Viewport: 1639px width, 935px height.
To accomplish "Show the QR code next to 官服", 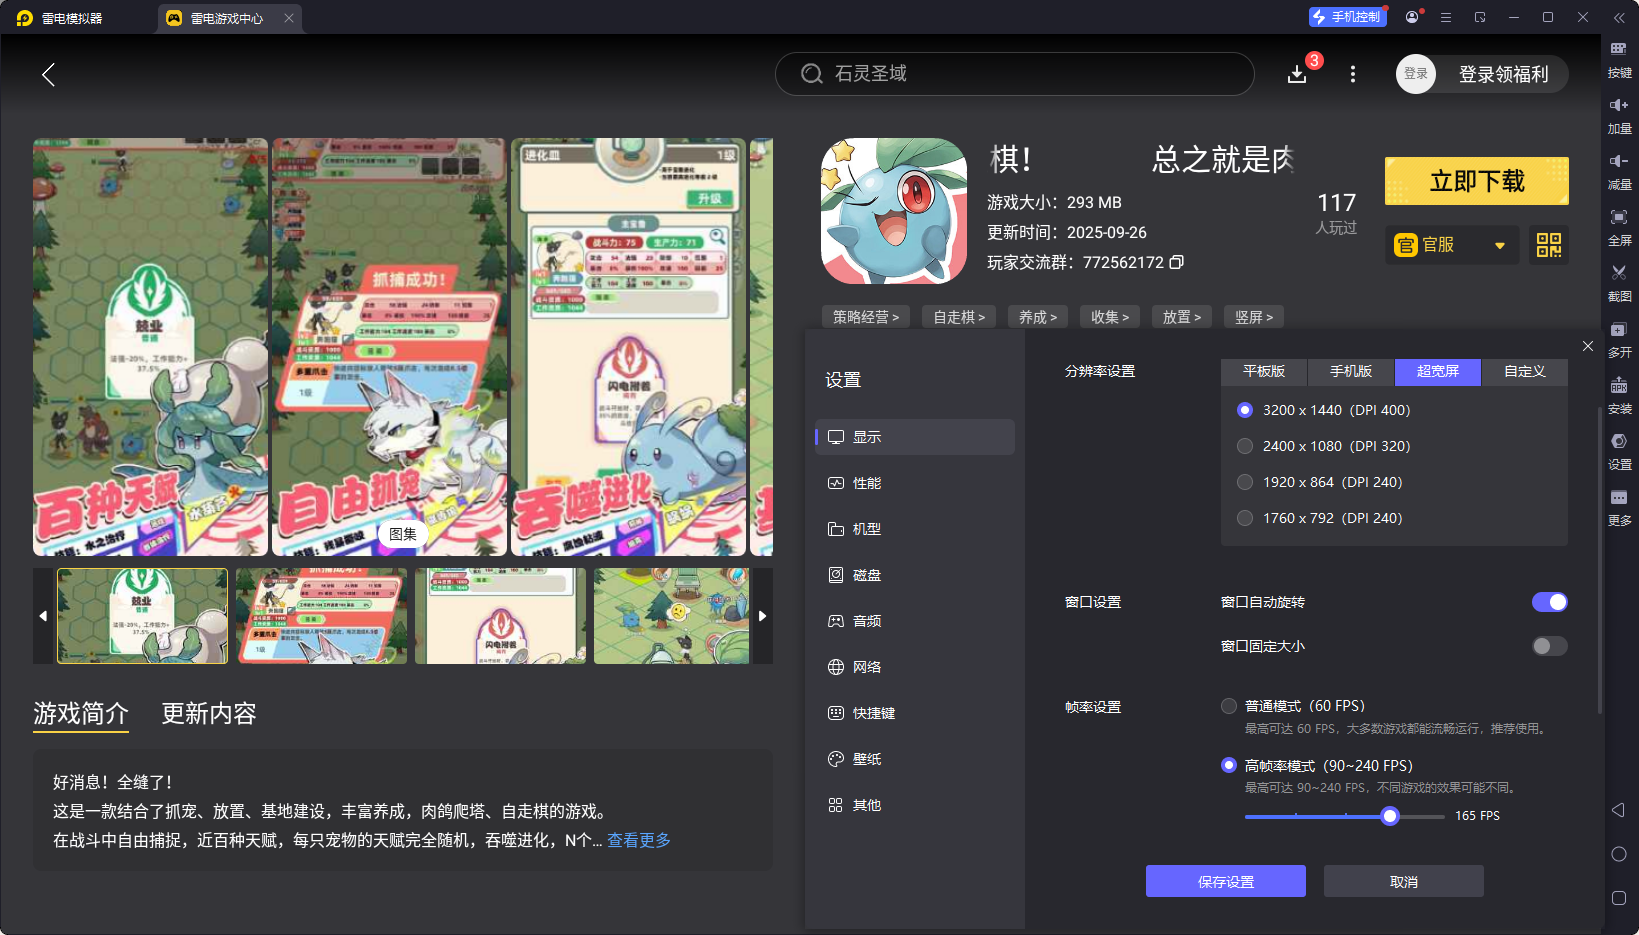I will (1548, 245).
